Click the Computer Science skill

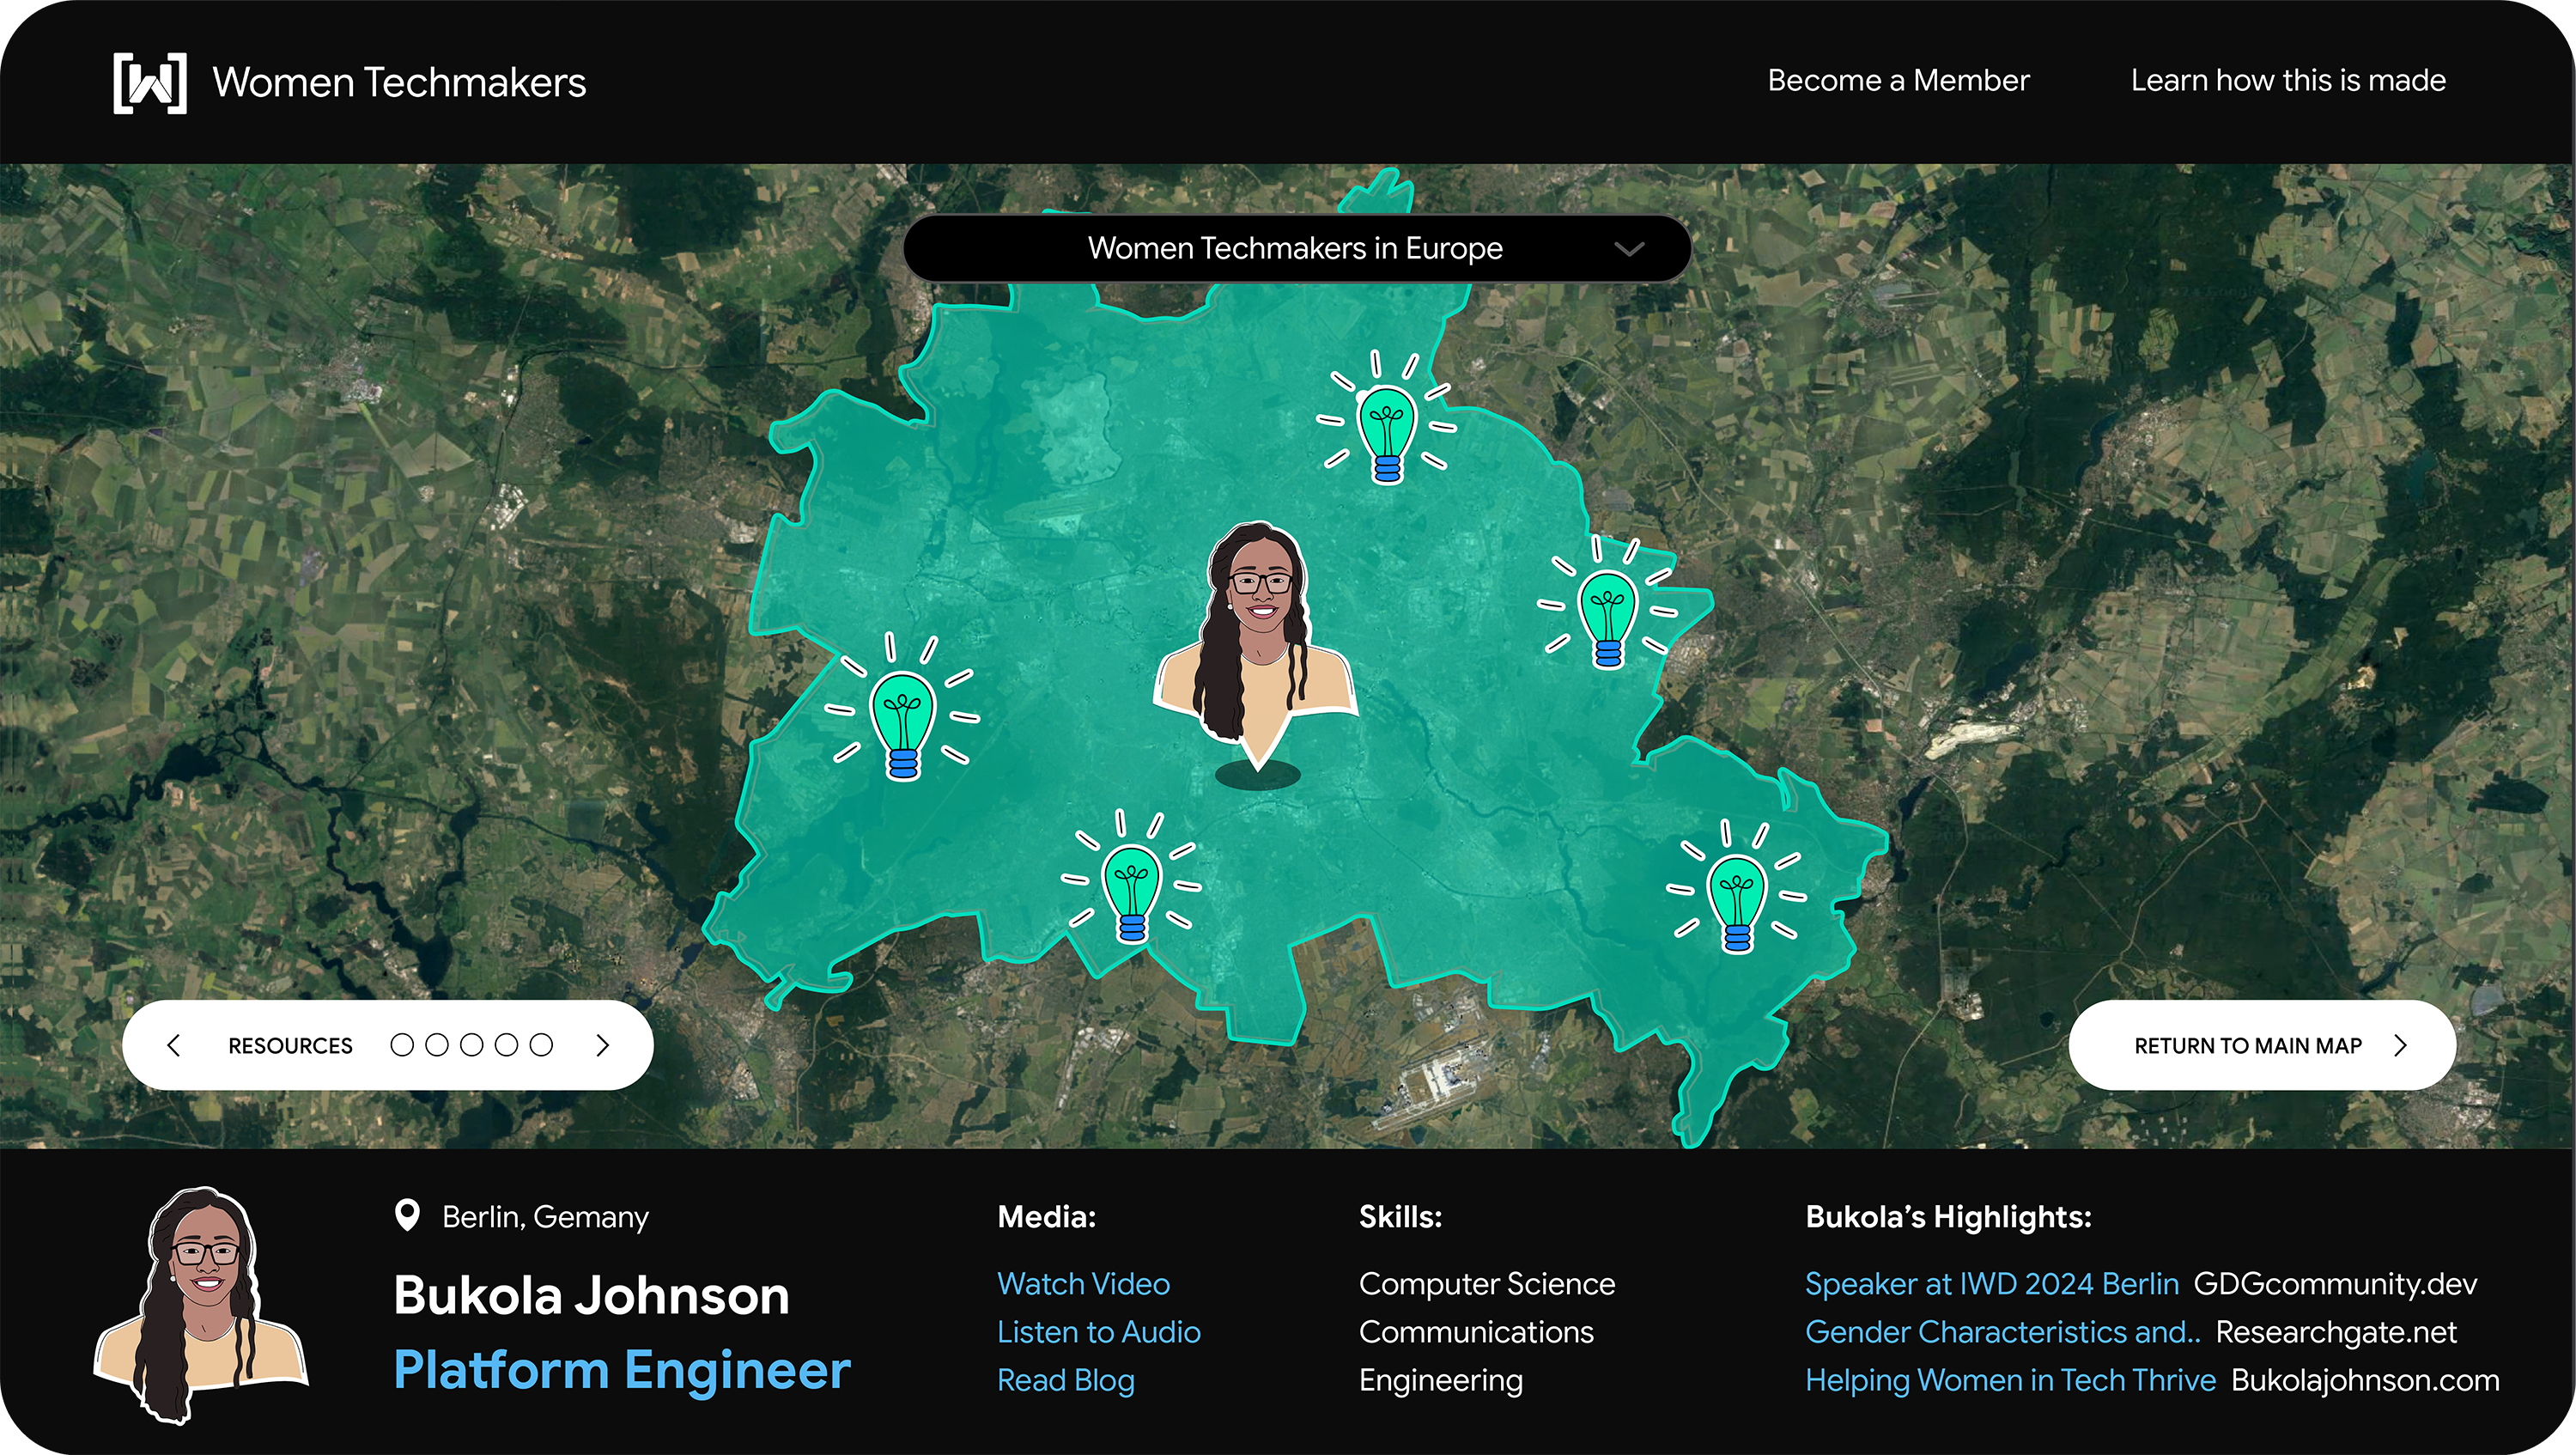[x=1486, y=1284]
